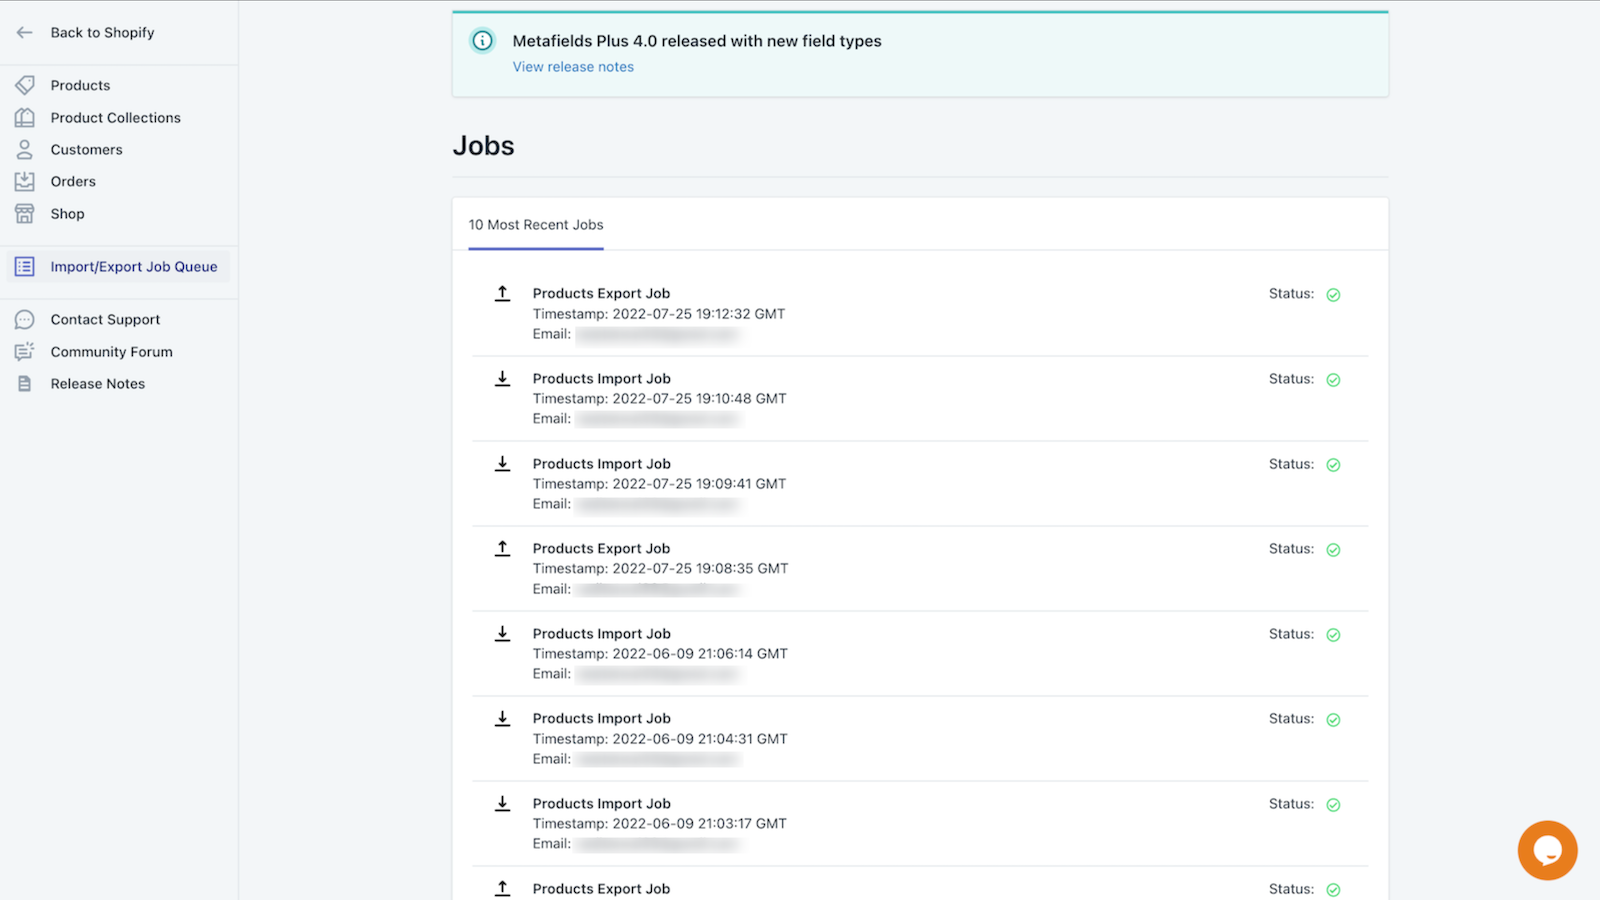
Task: Open Import/Export Job Queue menu item
Action: pos(133,267)
